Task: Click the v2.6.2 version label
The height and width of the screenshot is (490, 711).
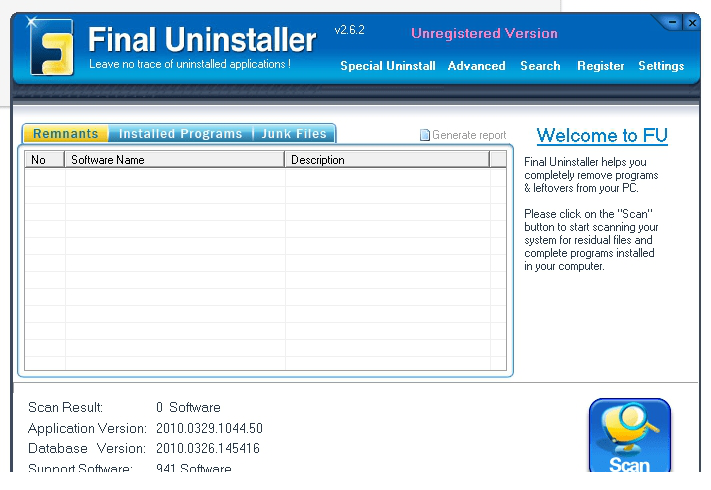Action: click(349, 30)
